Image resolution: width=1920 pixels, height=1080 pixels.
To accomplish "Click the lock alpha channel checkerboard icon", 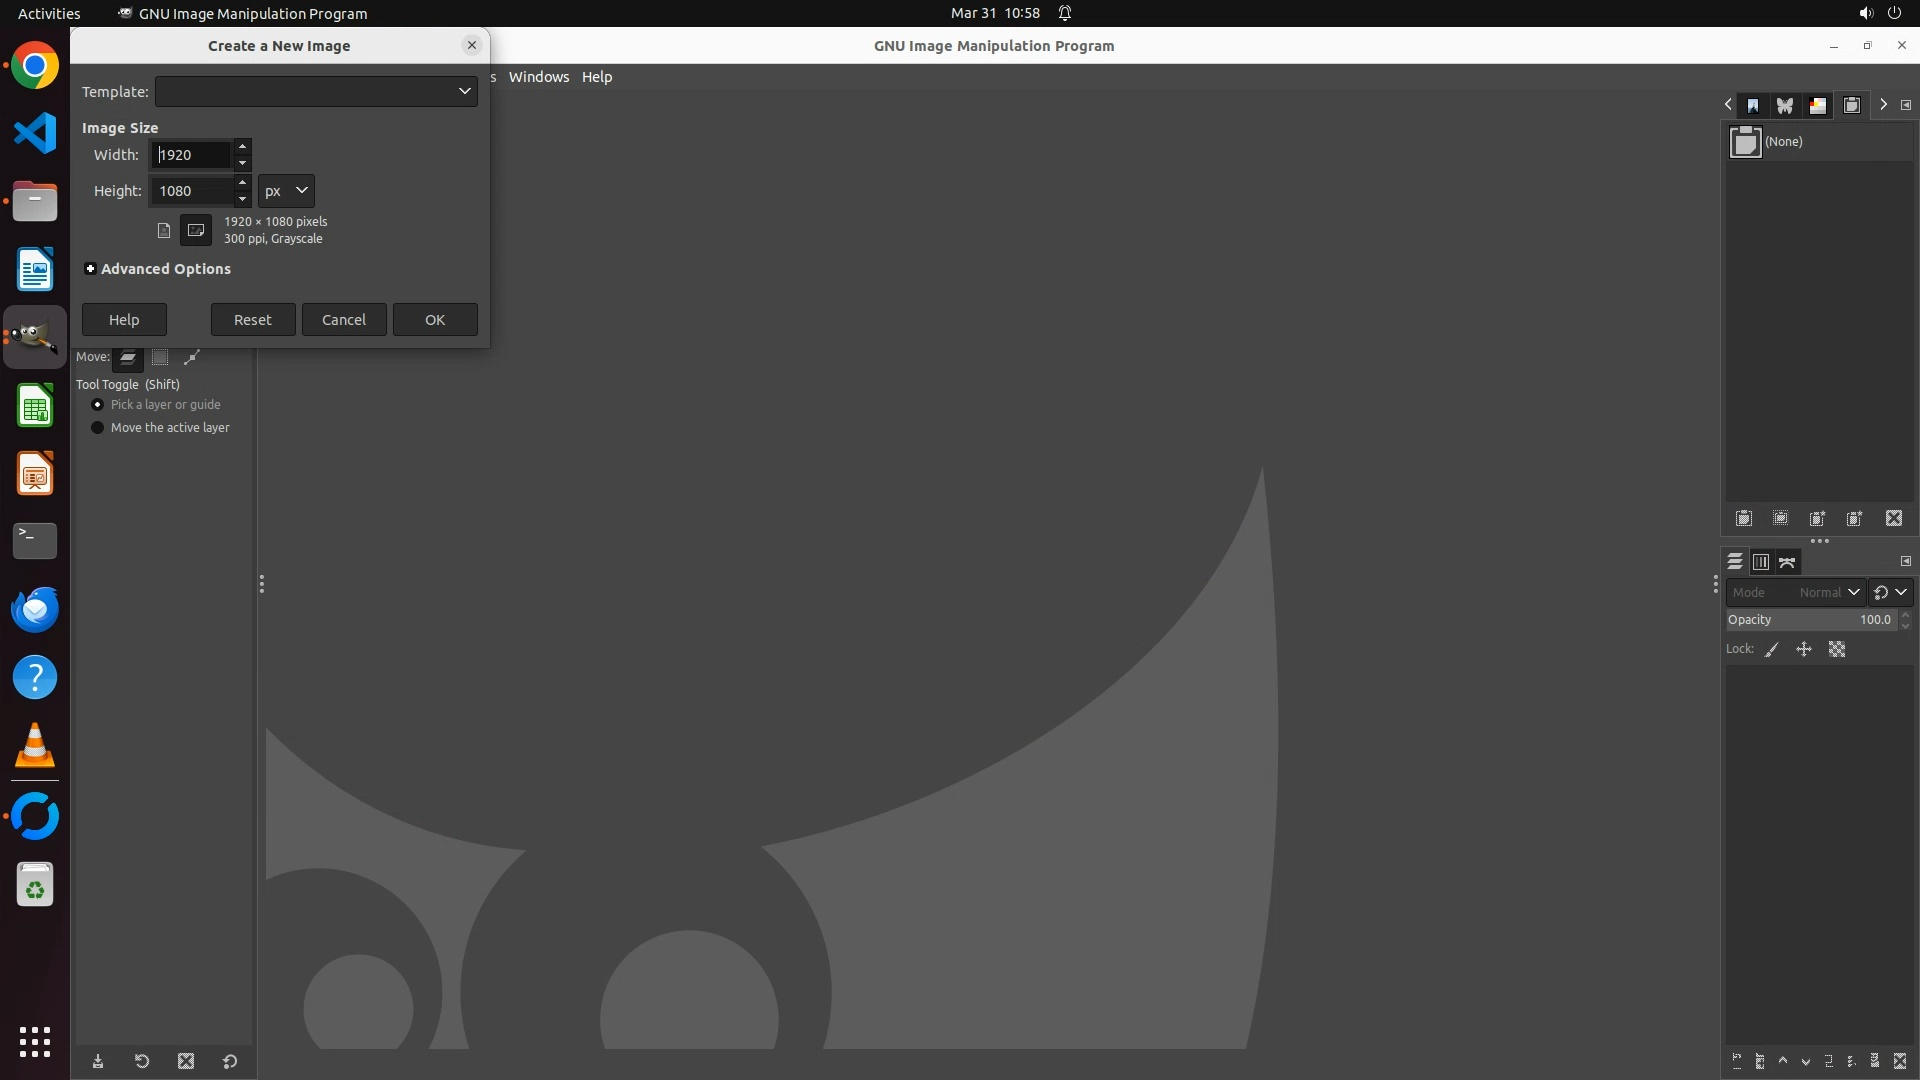I will click(x=1837, y=649).
